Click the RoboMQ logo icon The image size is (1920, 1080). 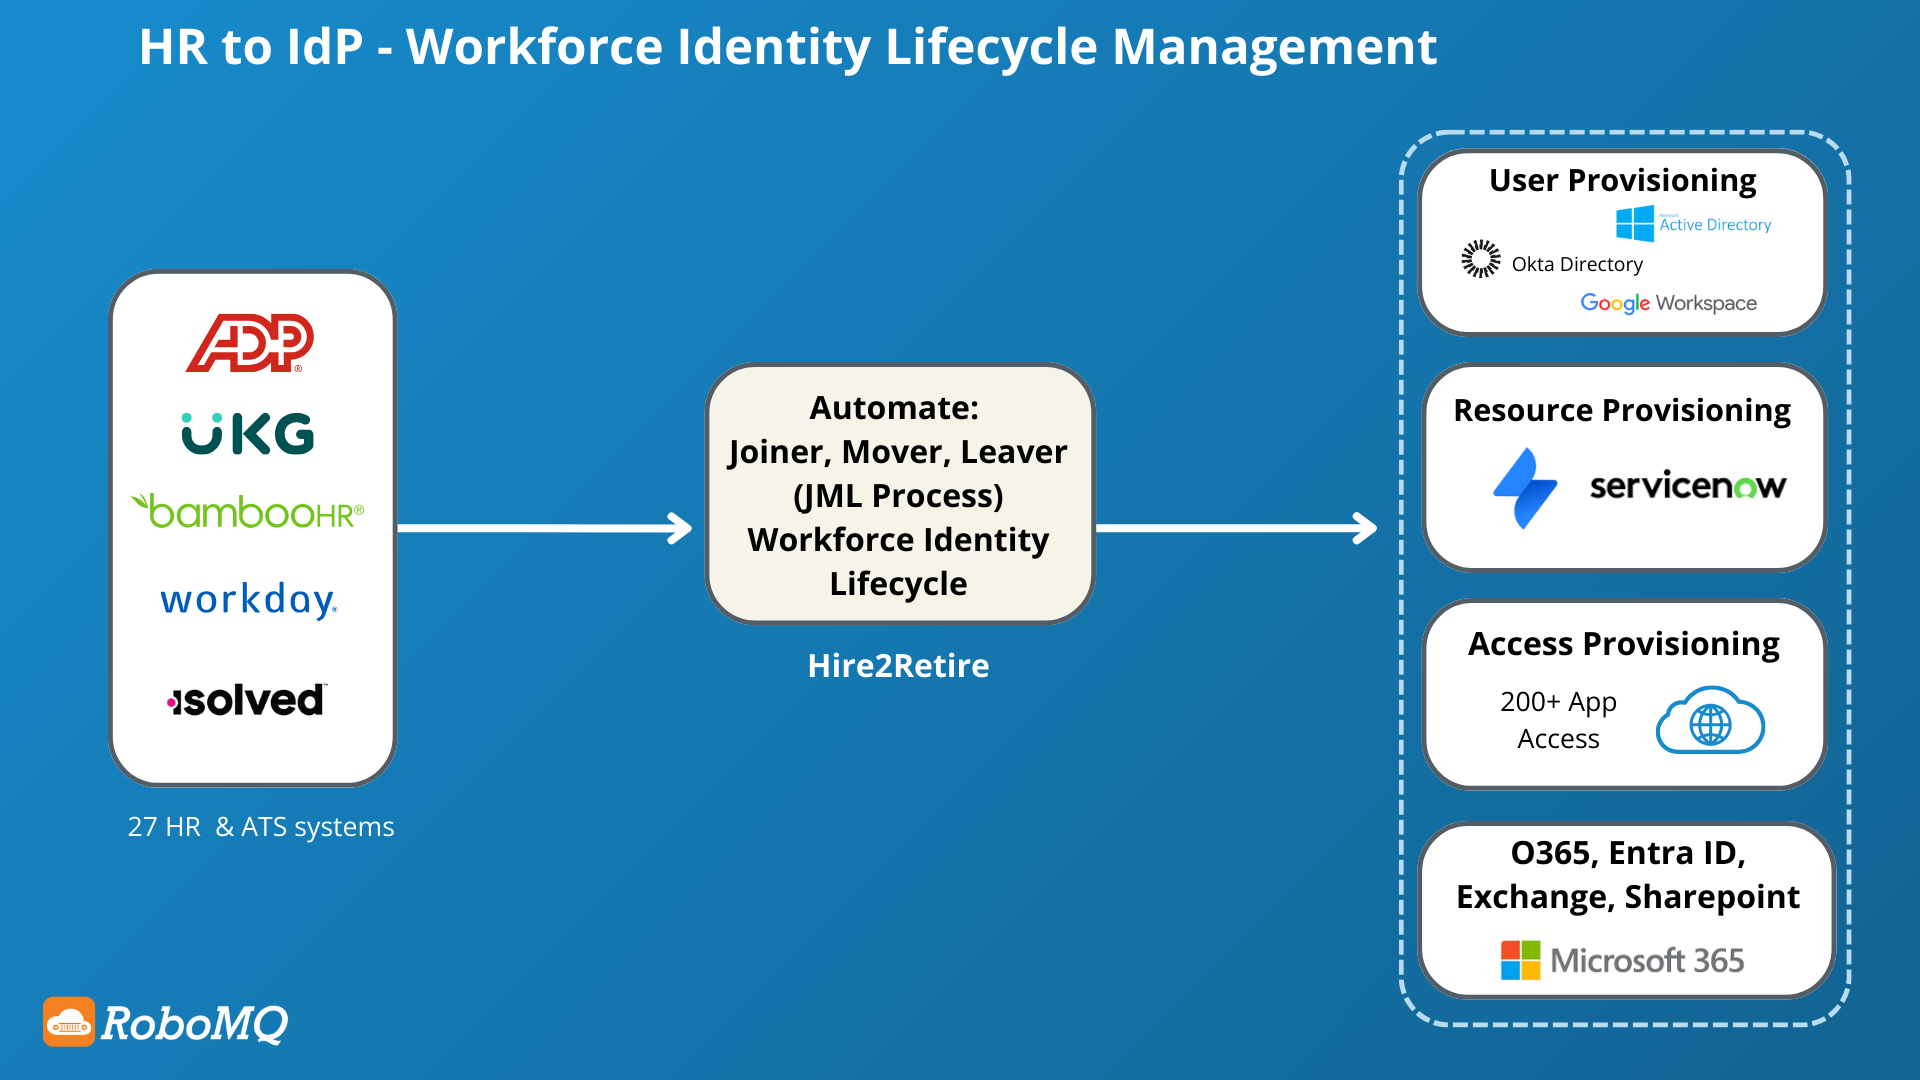(x=69, y=1022)
